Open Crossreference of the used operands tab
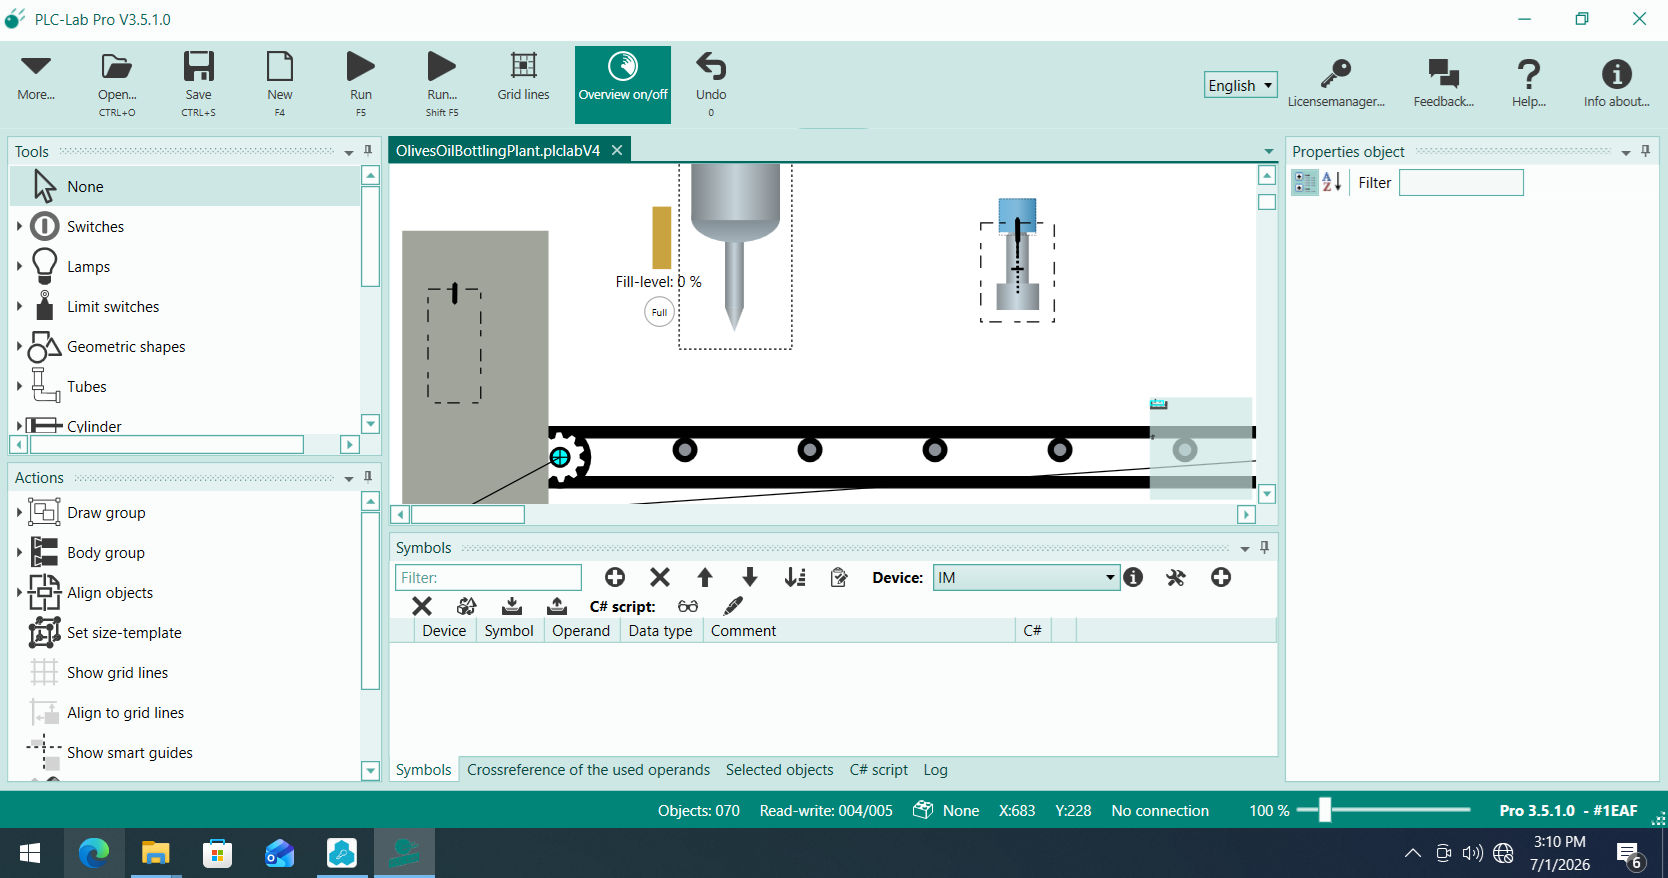 click(x=588, y=769)
